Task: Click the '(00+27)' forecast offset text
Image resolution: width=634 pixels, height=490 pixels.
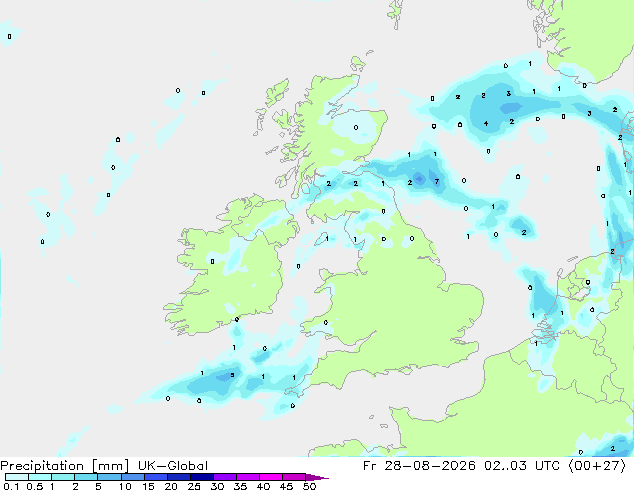Action: tap(597, 466)
